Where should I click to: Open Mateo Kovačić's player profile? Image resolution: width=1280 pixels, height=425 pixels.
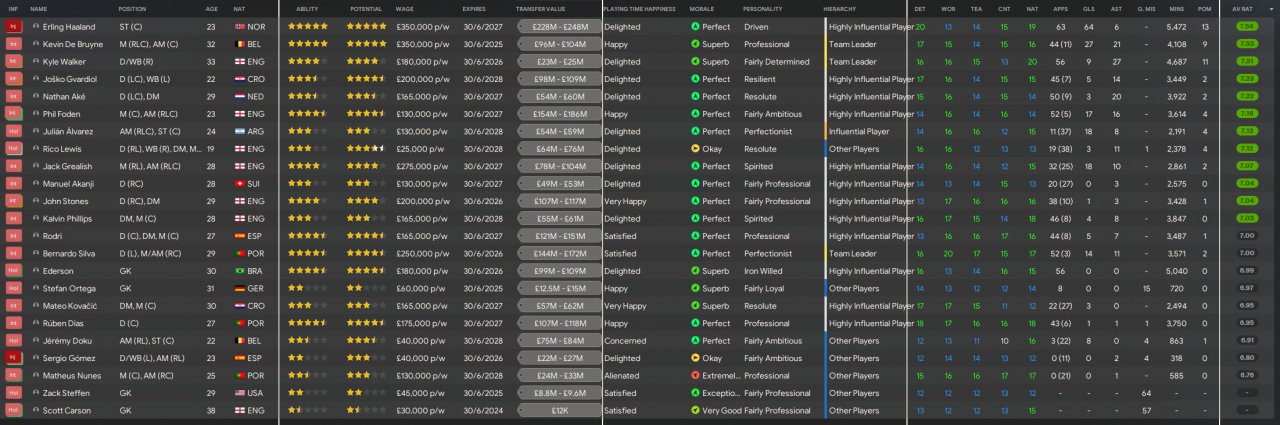coord(68,306)
